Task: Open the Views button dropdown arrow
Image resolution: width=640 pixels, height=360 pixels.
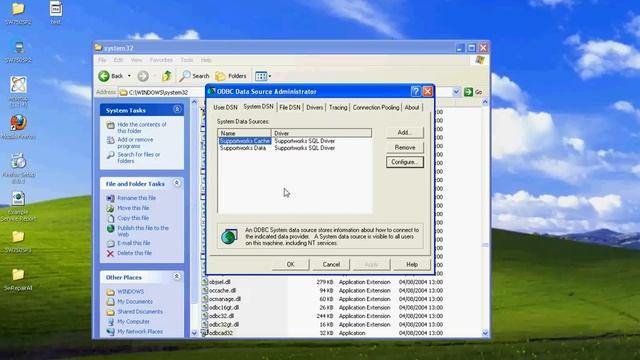Action: [270, 76]
